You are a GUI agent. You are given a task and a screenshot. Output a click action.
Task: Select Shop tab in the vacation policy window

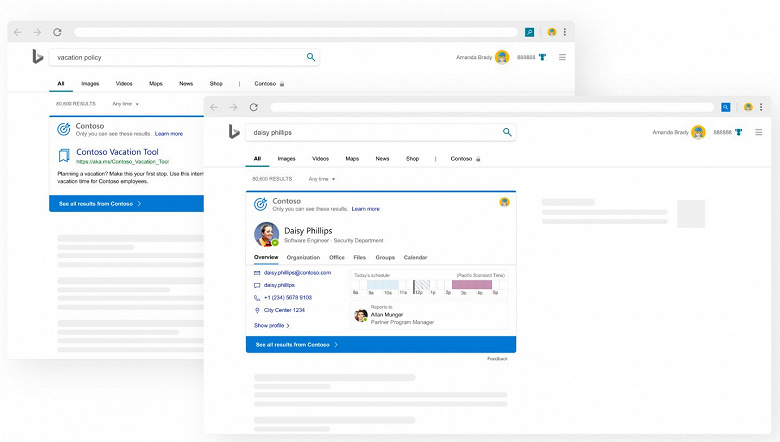pos(216,84)
